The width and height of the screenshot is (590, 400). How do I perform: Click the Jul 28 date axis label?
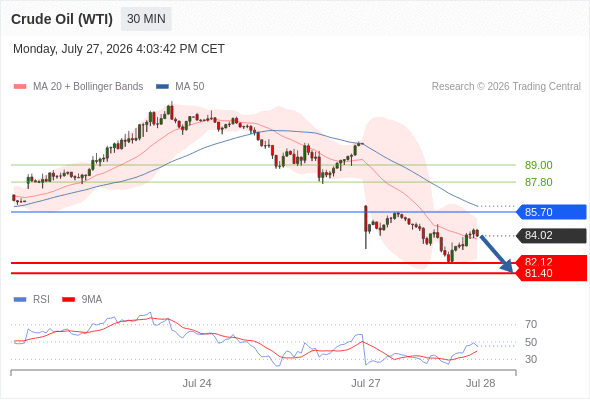coord(481,383)
